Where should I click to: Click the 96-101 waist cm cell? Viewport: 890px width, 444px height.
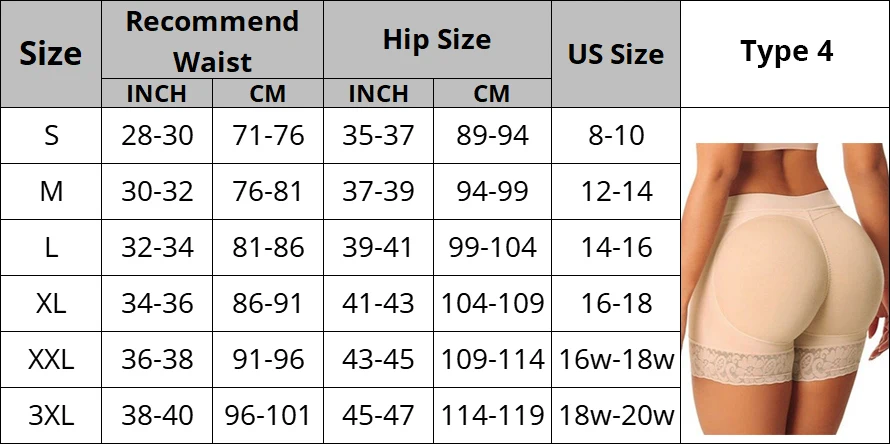coord(268,416)
